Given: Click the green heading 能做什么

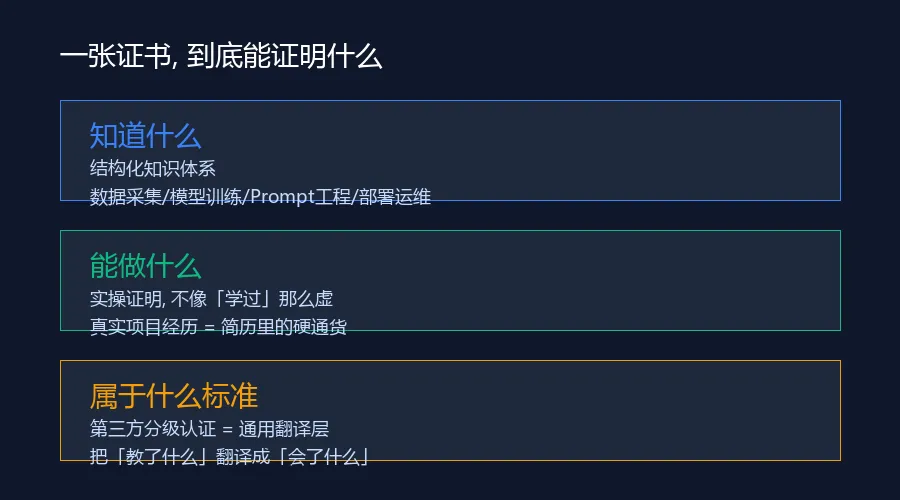Looking at the screenshot, I should pyautogui.click(x=145, y=266).
